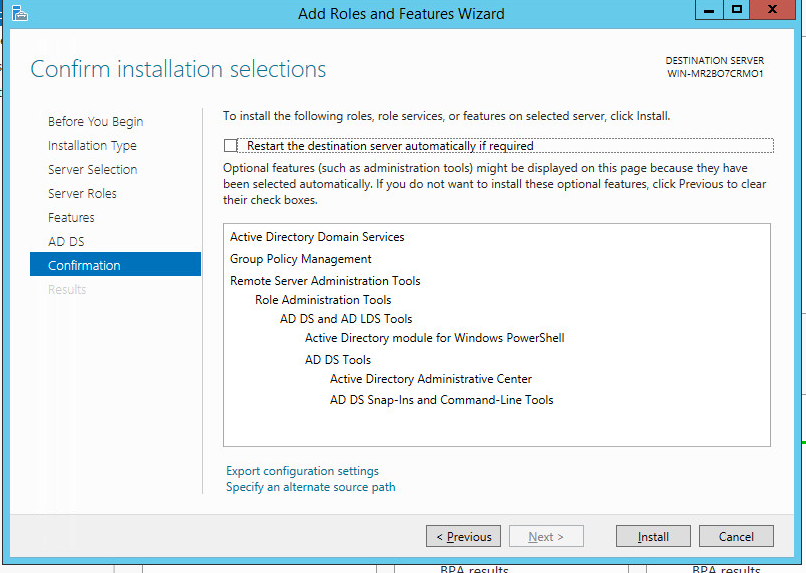806x573 pixels.
Task: Maximize the wizard window
Action: pos(737,10)
